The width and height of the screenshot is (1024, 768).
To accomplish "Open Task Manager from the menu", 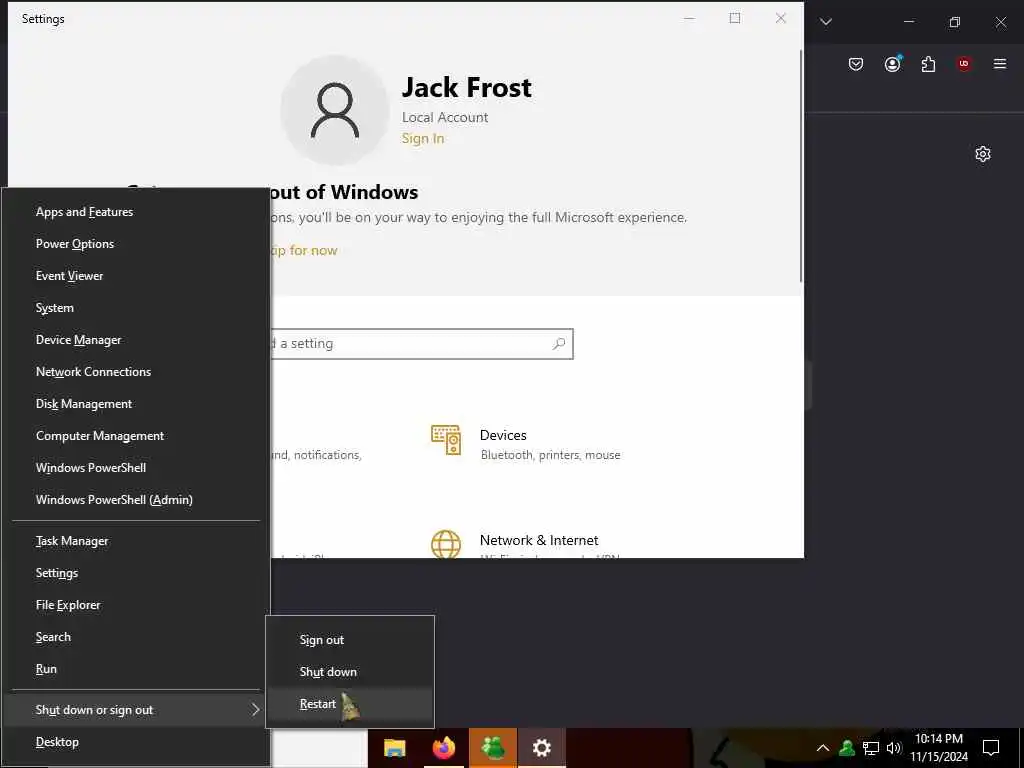I will point(136,541).
